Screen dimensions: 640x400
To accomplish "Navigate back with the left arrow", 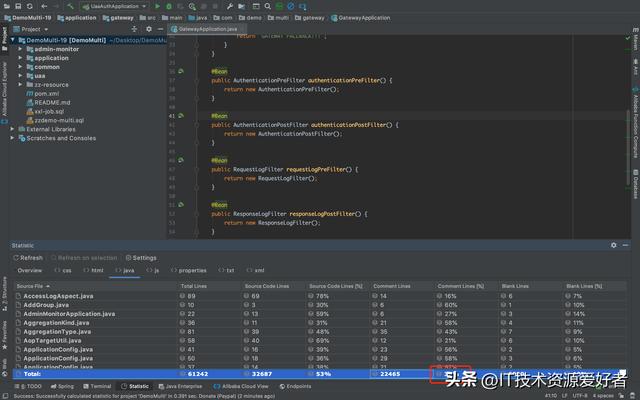I will [44, 6].
